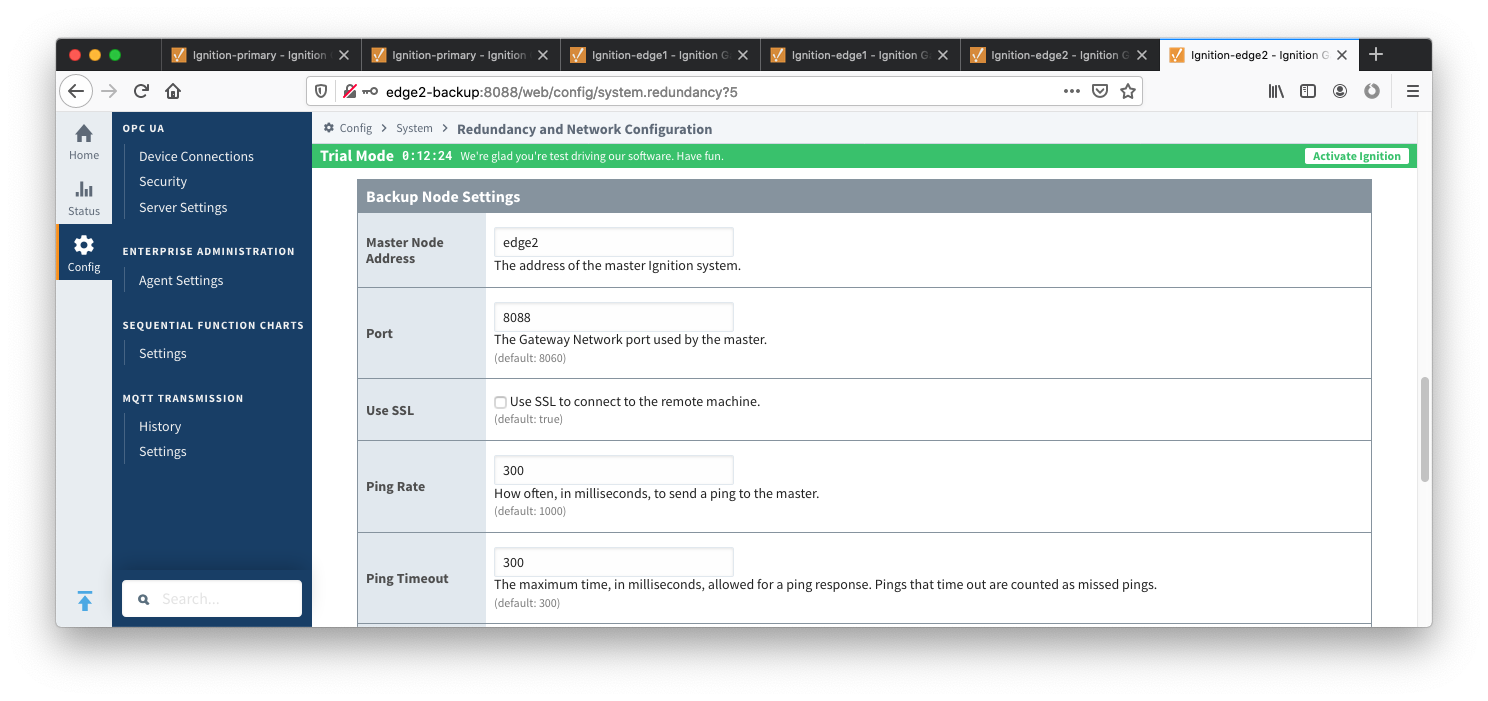Click the browser forward arrow
Screen dimensions: 1488x701
point(109,91)
